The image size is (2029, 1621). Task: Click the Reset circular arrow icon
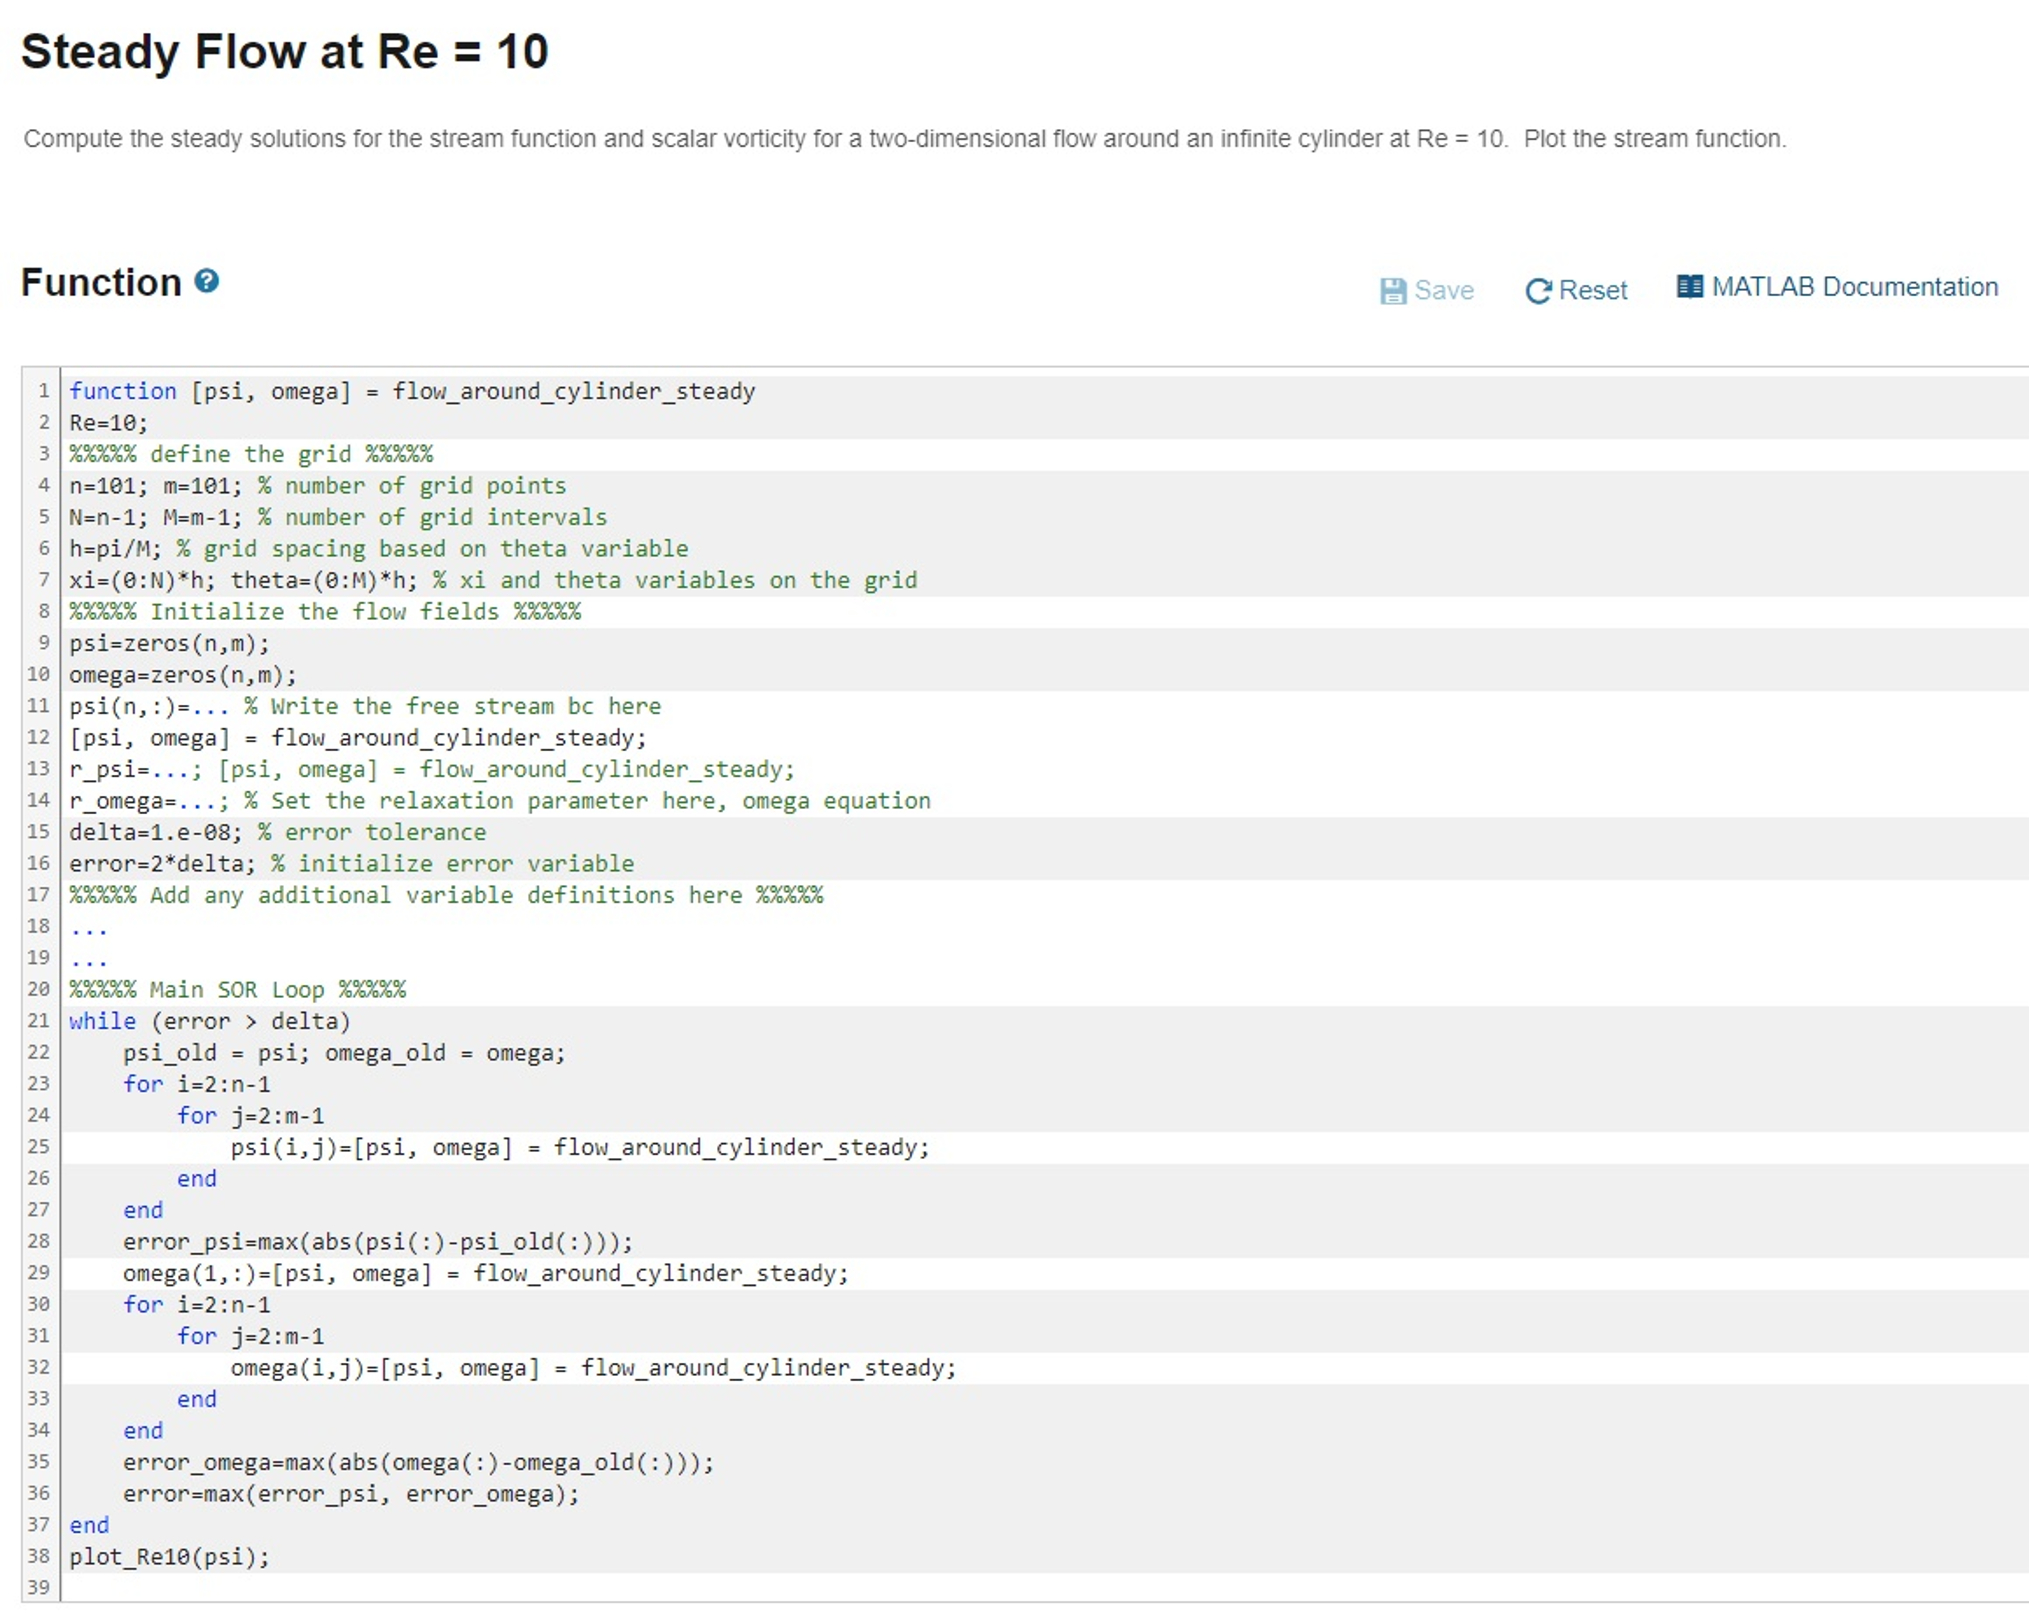pos(1537,291)
